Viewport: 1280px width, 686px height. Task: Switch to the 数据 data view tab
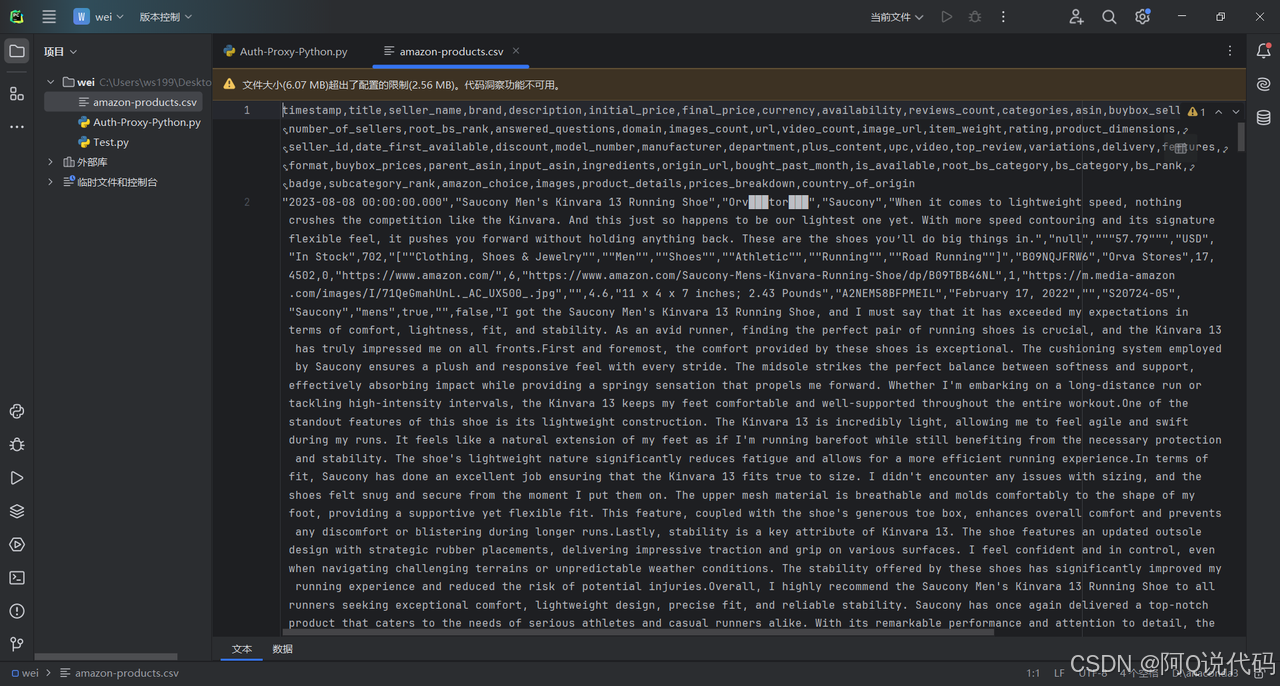click(x=283, y=649)
